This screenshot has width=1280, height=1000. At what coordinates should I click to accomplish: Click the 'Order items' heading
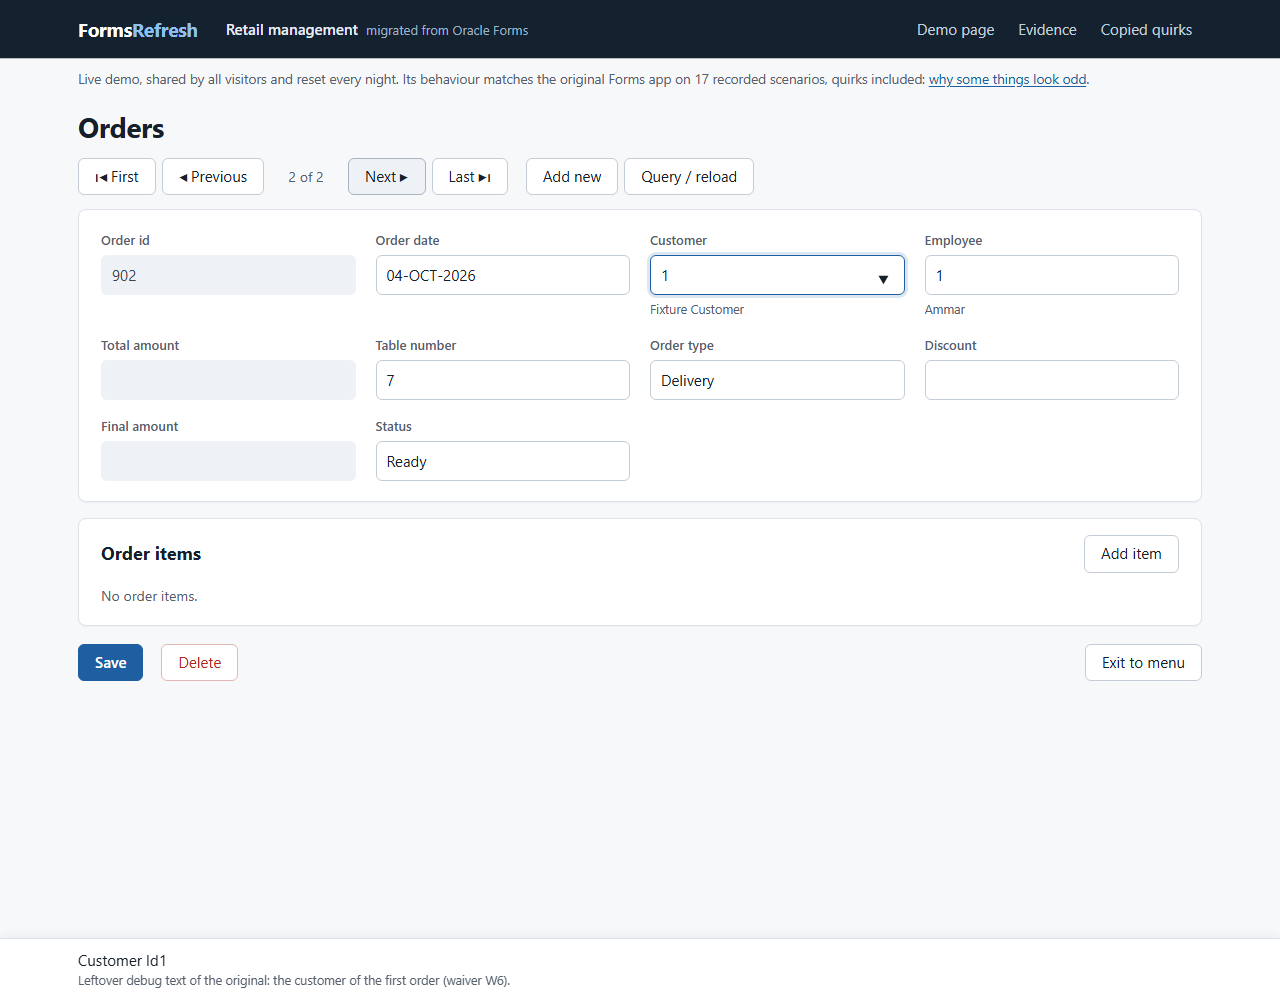tap(151, 554)
